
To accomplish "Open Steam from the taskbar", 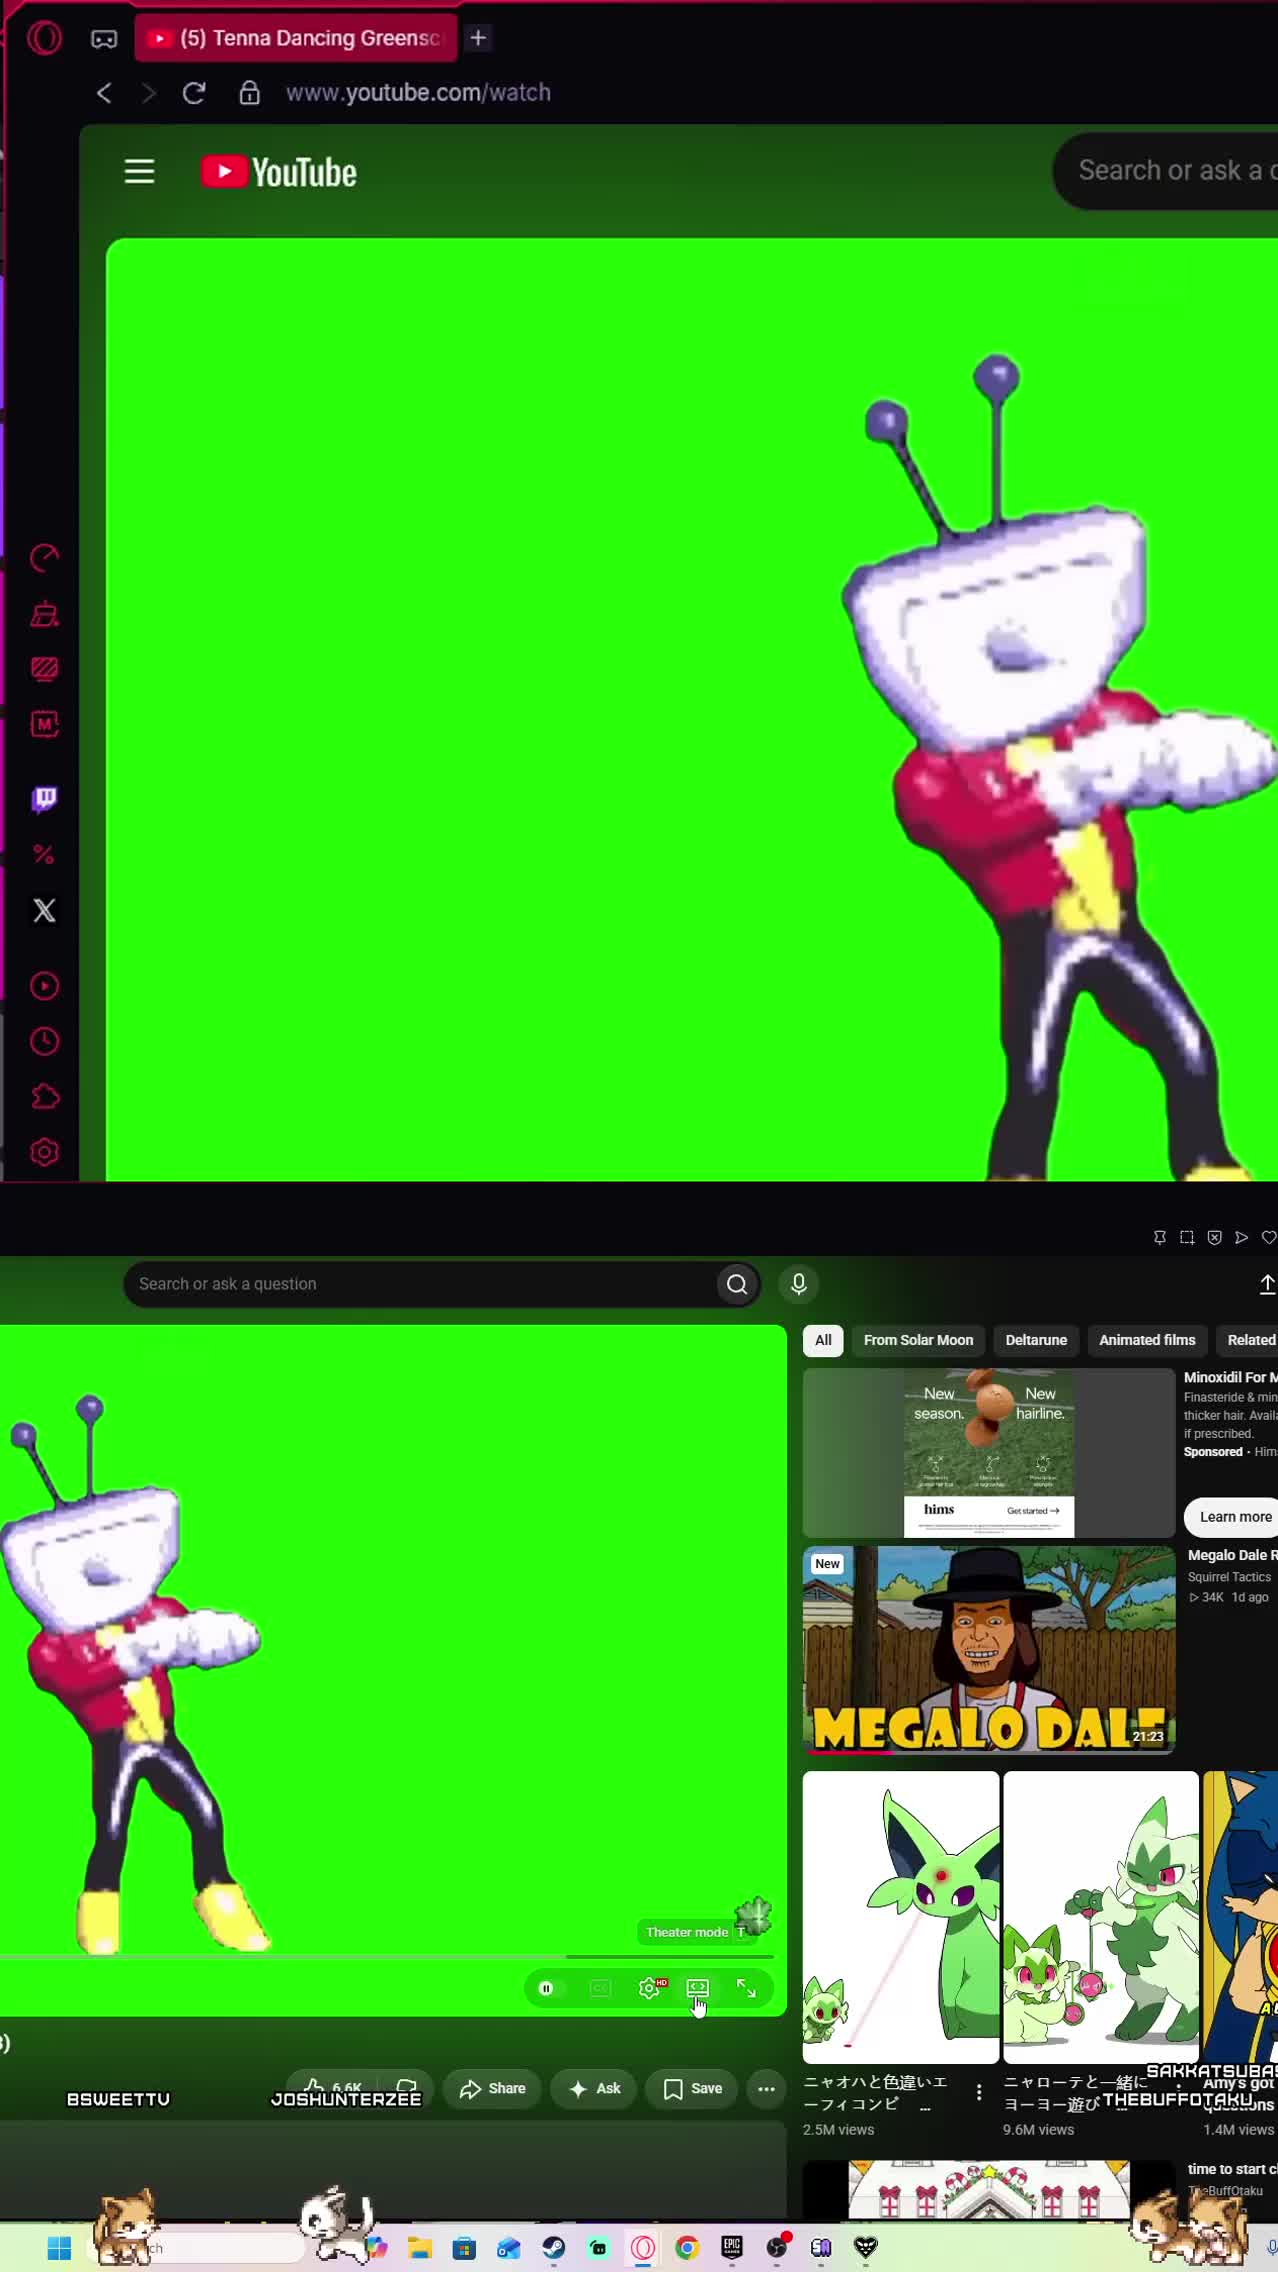I will tap(554, 2249).
